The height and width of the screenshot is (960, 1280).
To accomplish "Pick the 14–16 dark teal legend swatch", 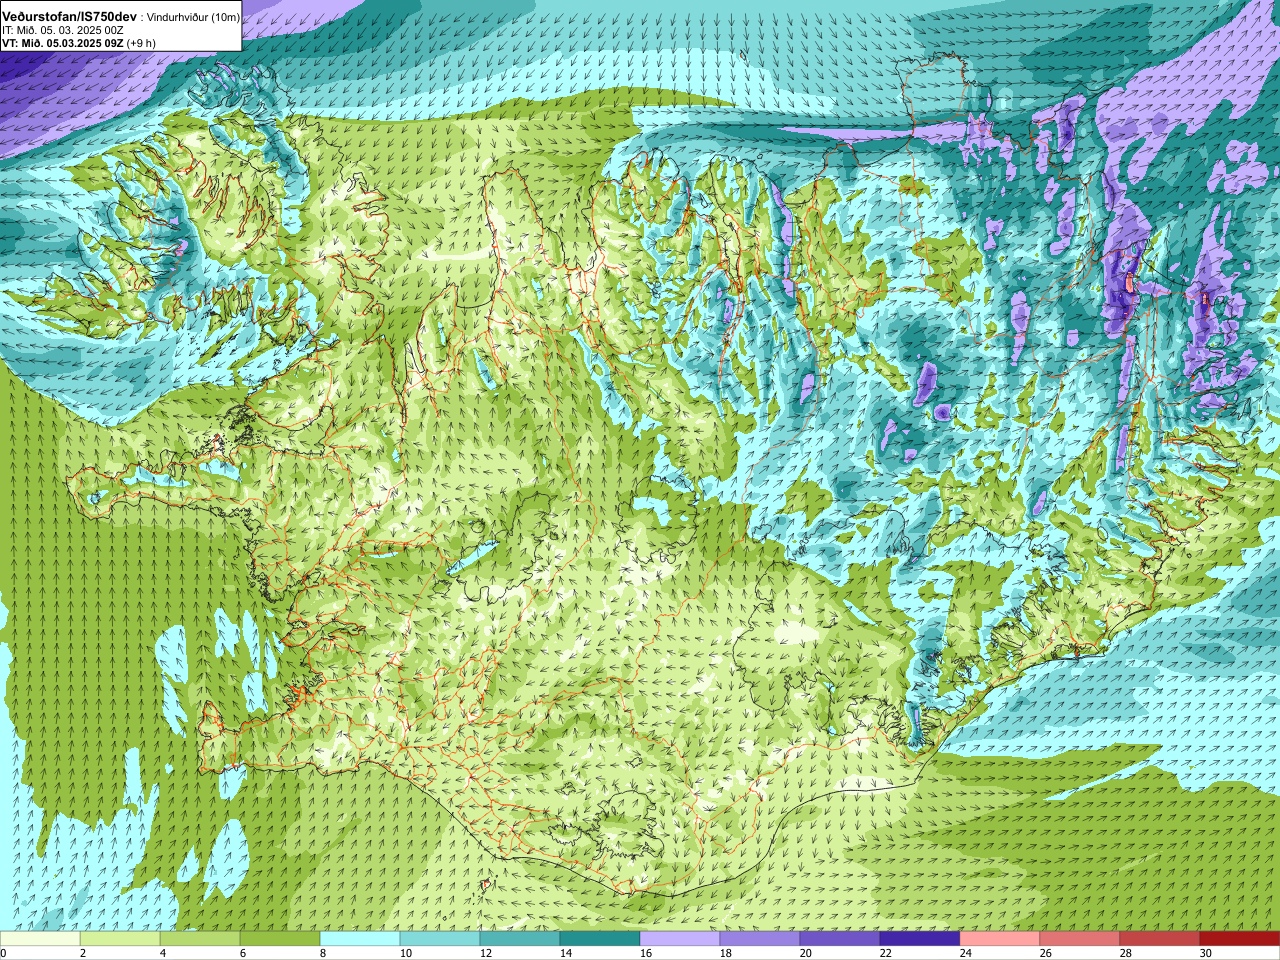I will point(600,939).
